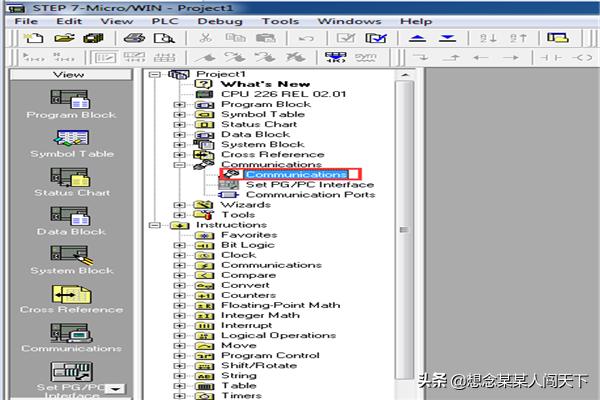Click the Save Project toolbar icon

click(93, 38)
